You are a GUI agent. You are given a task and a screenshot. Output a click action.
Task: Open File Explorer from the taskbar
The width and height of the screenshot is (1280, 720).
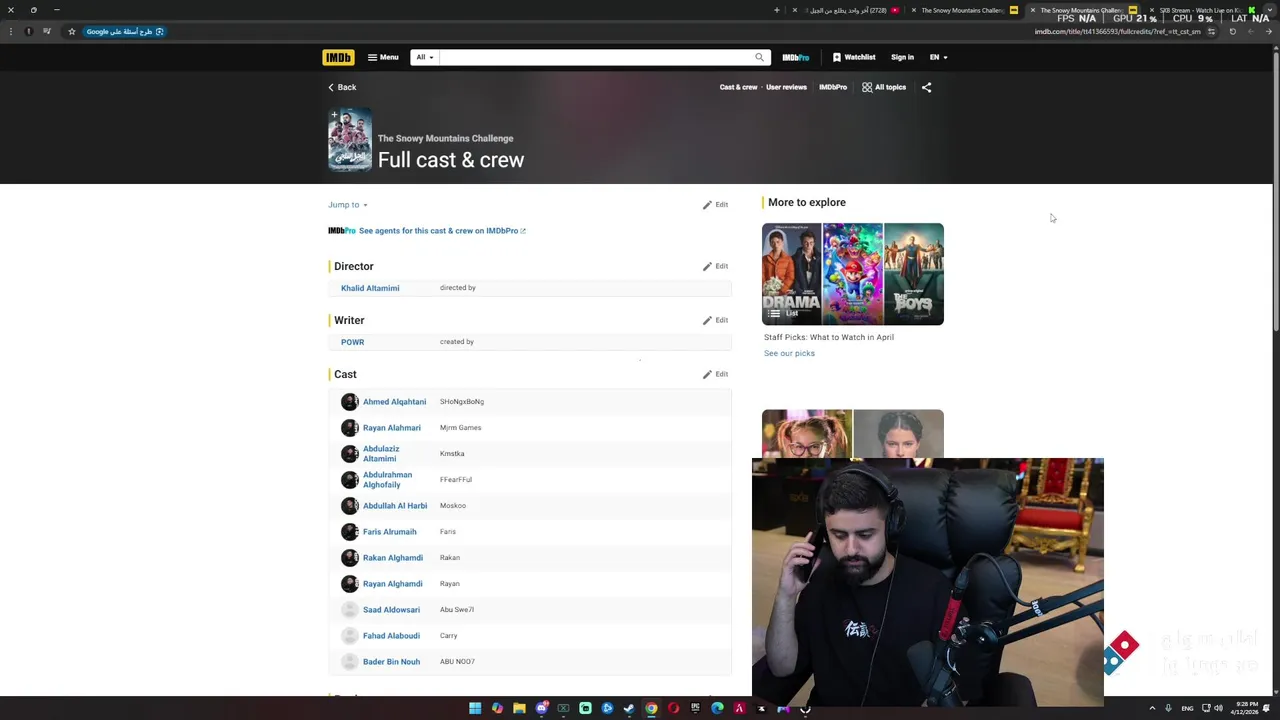[x=519, y=709]
